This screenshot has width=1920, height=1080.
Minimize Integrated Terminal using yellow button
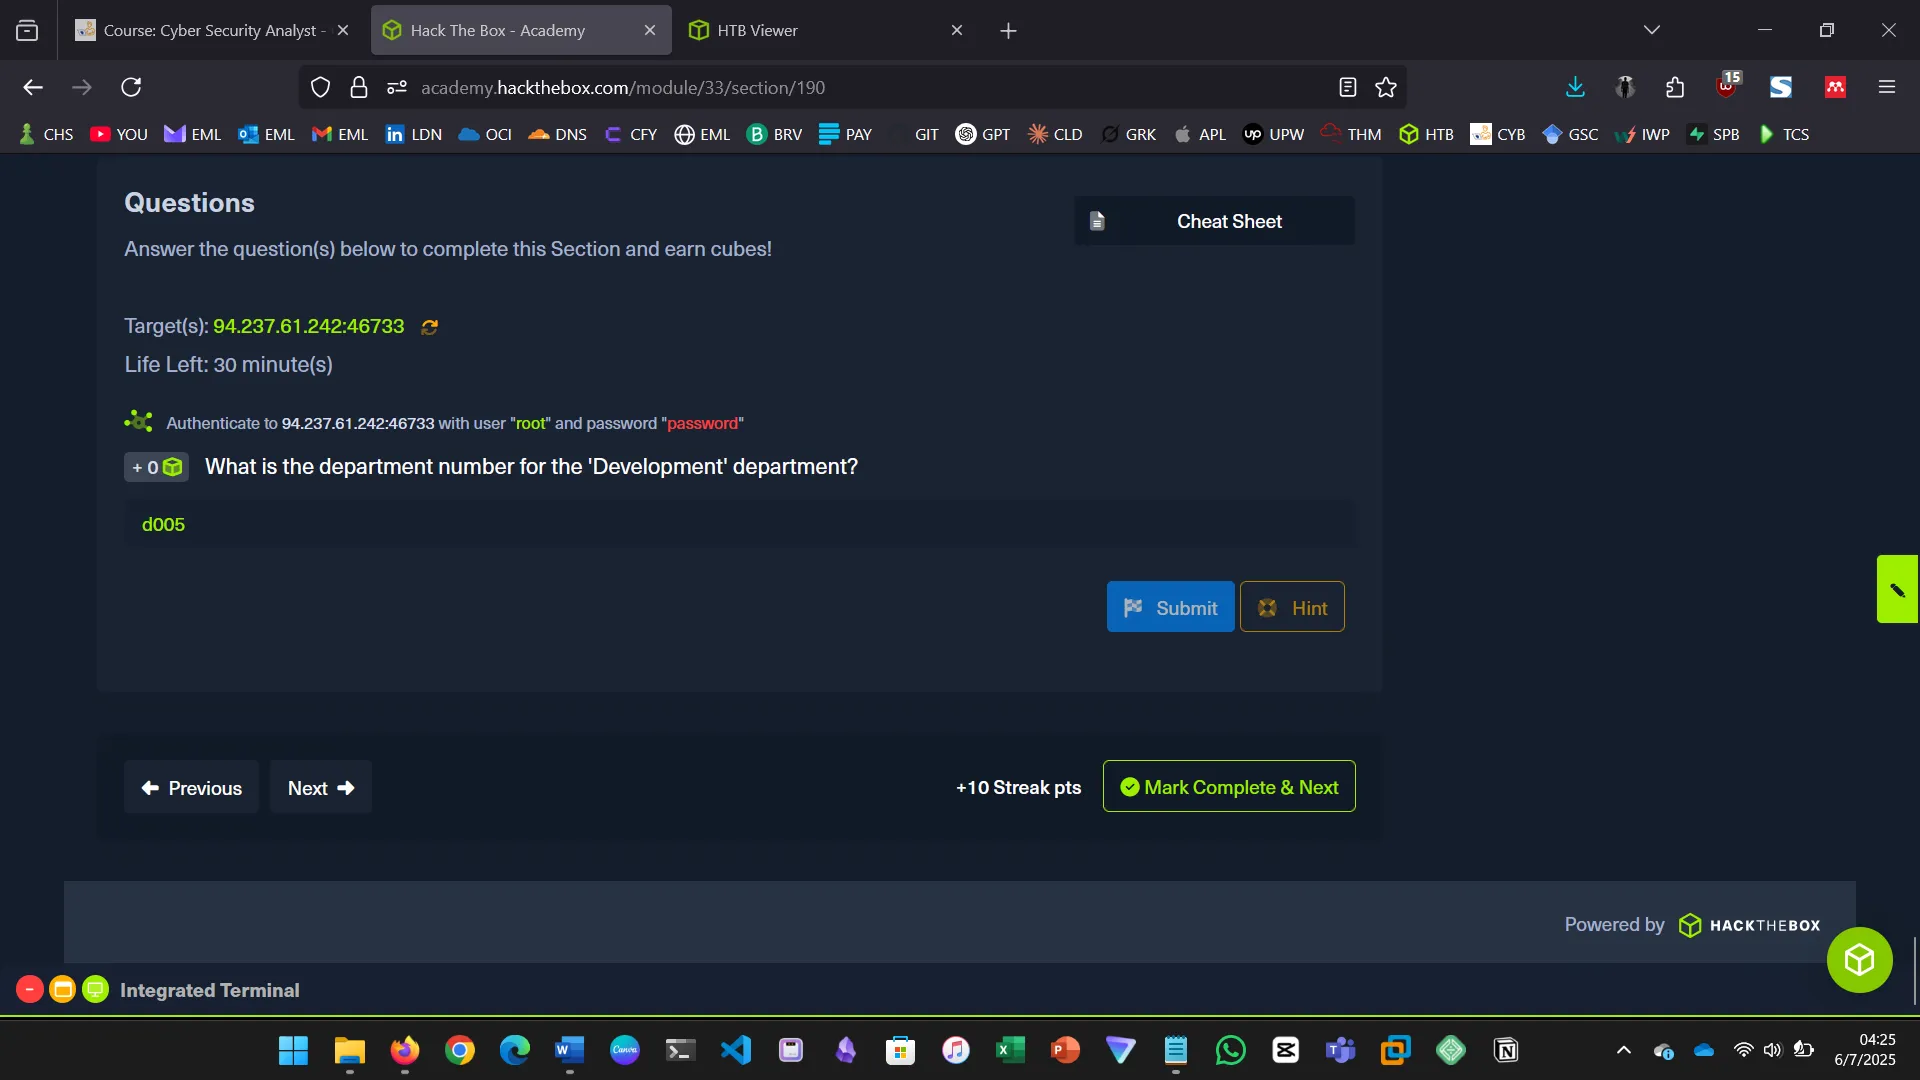coord(62,990)
